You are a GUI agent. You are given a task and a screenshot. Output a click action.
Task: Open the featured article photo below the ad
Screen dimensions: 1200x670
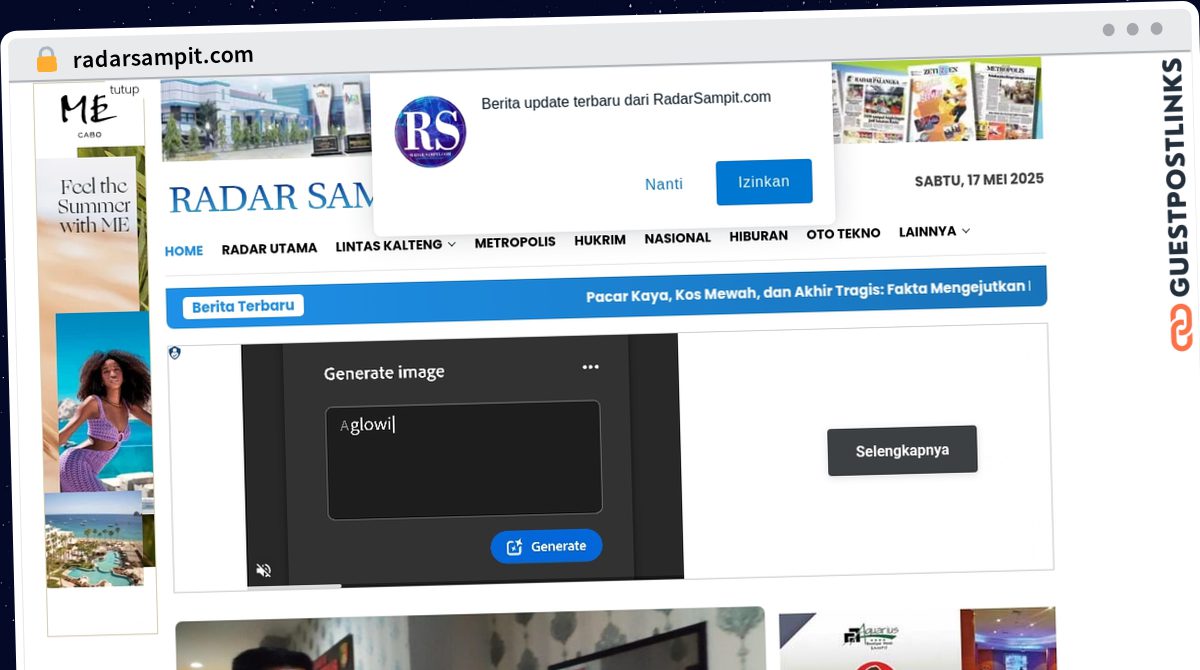[470, 638]
